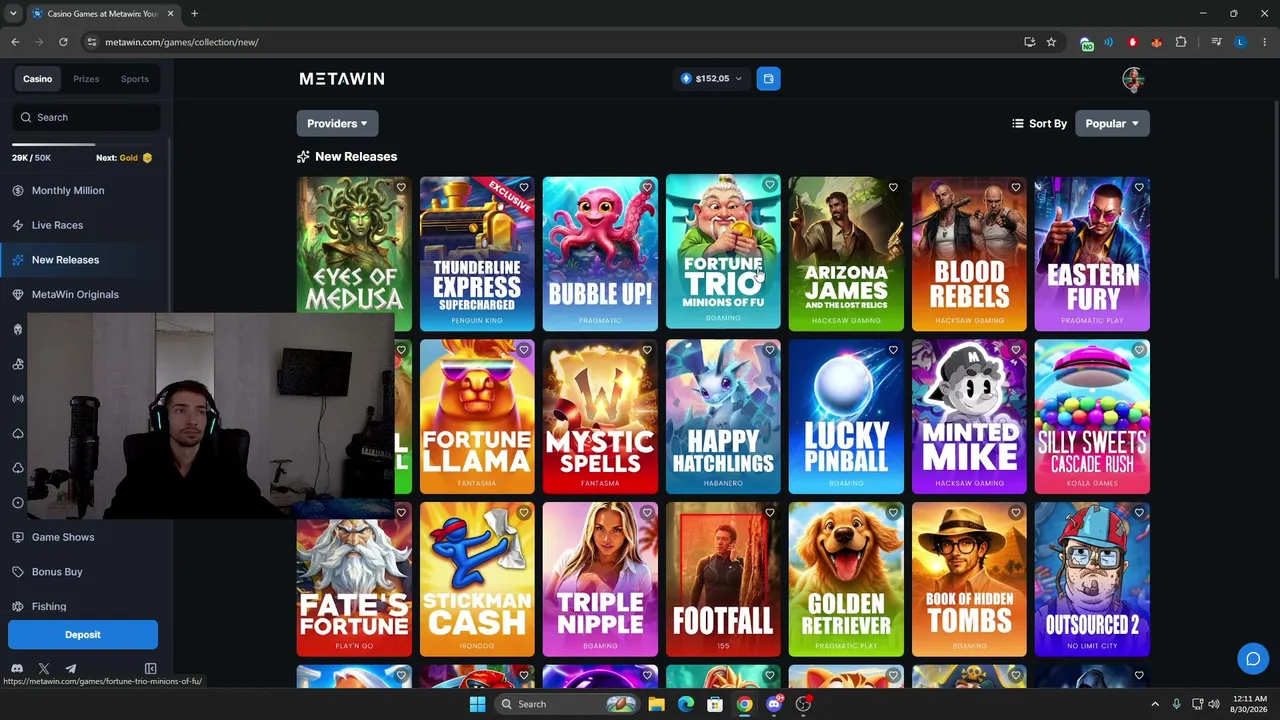Screen dimensions: 1280x720
Task: Switch to the Sports tab
Action: tap(135, 79)
